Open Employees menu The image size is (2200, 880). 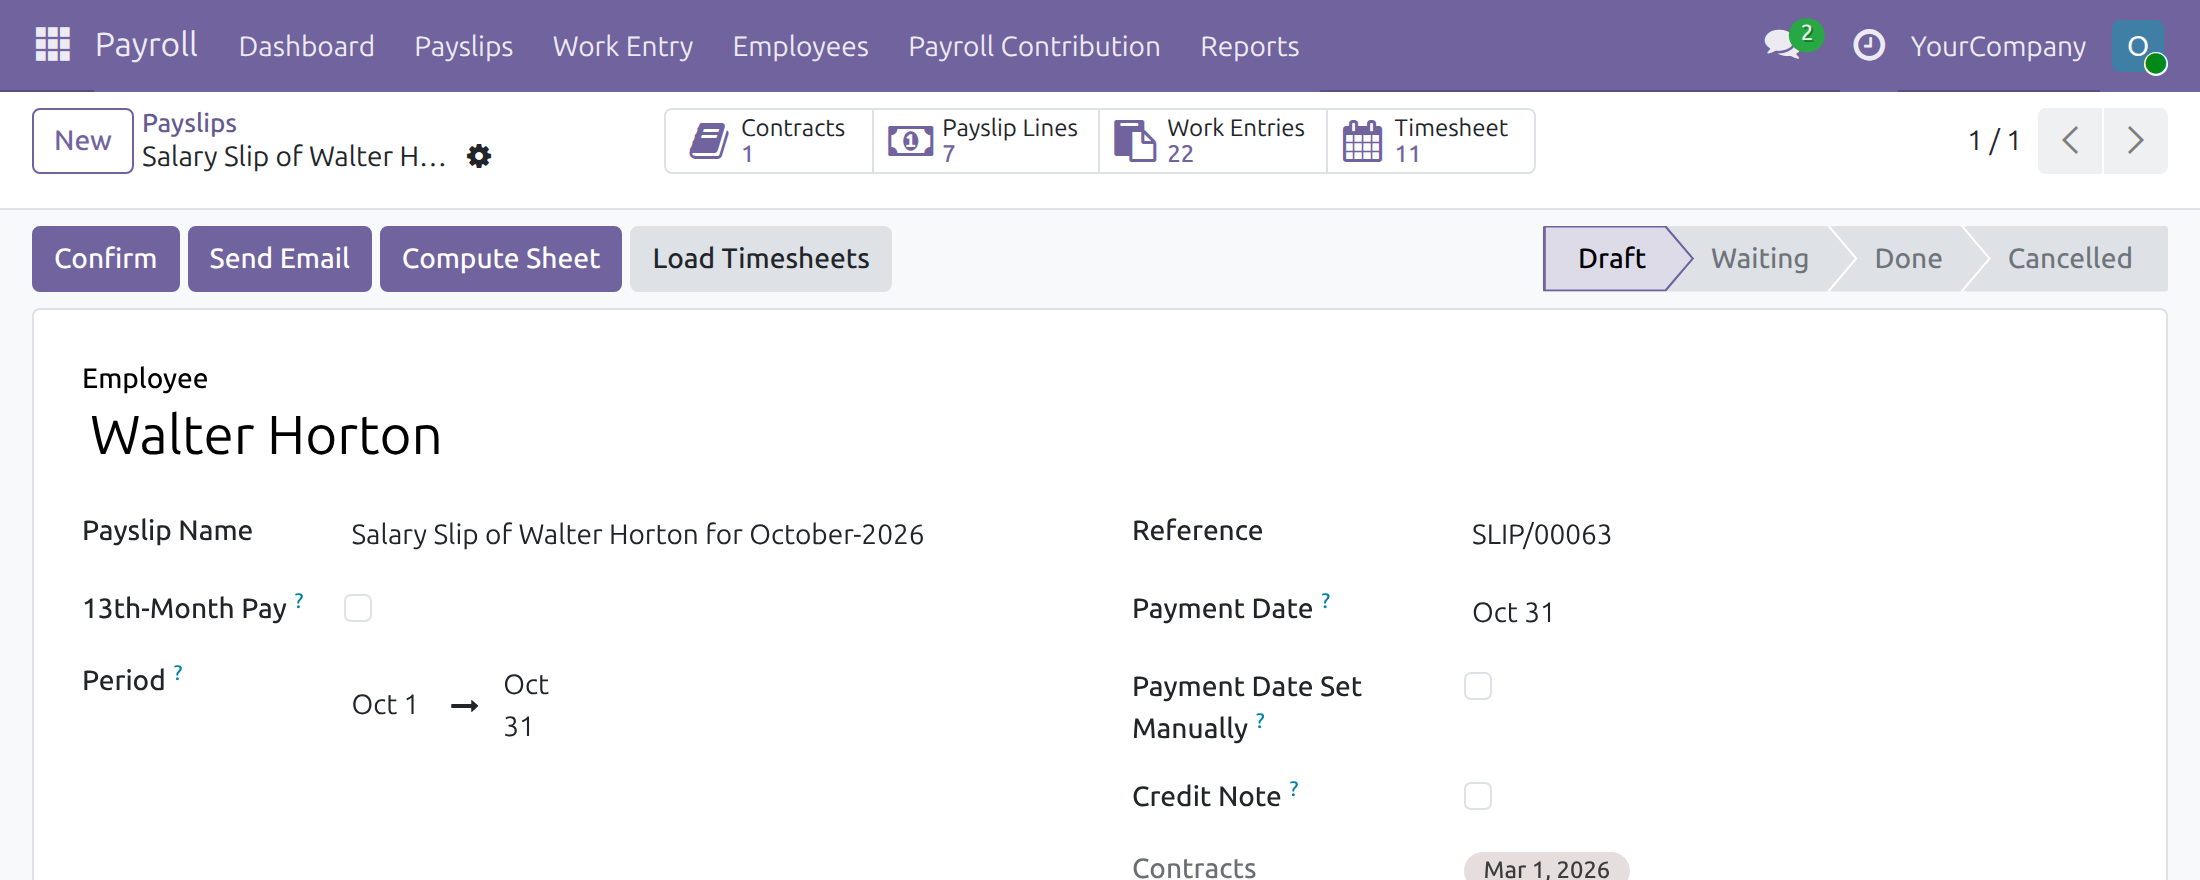(801, 46)
